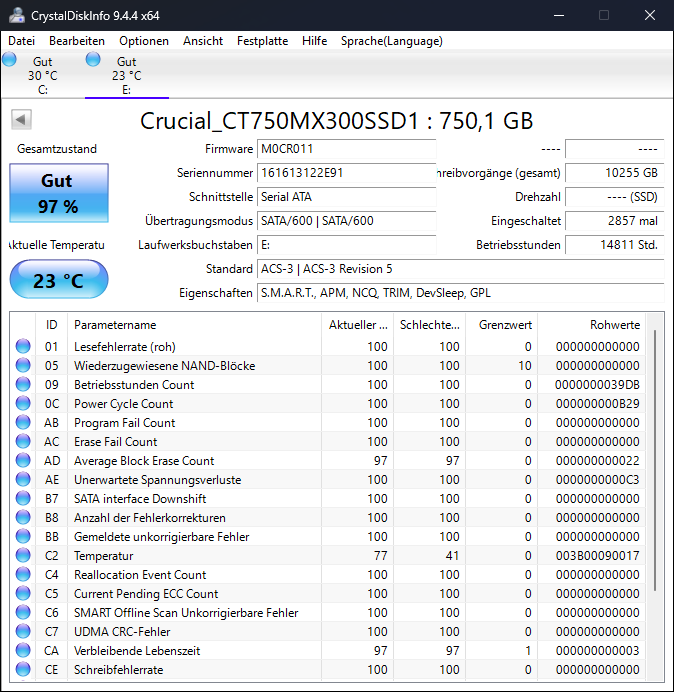Click the Schnittstelle Serial ATA field
The width and height of the screenshot is (674, 692).
(x=346, y=197)
